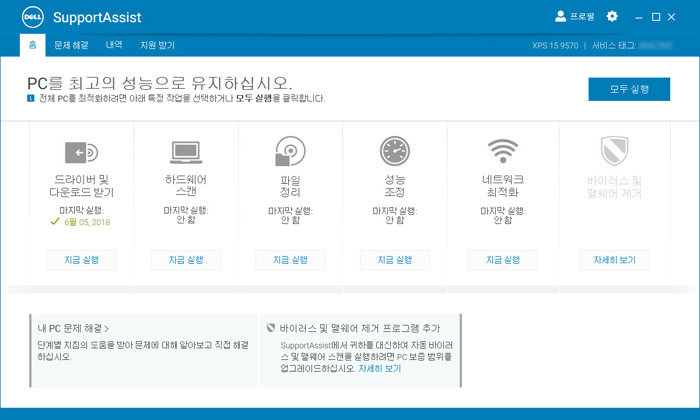The height and width of the screenshot is (420, 700).
Task: Click the performance tuning gauge icon
Action: tap(395, 151)
